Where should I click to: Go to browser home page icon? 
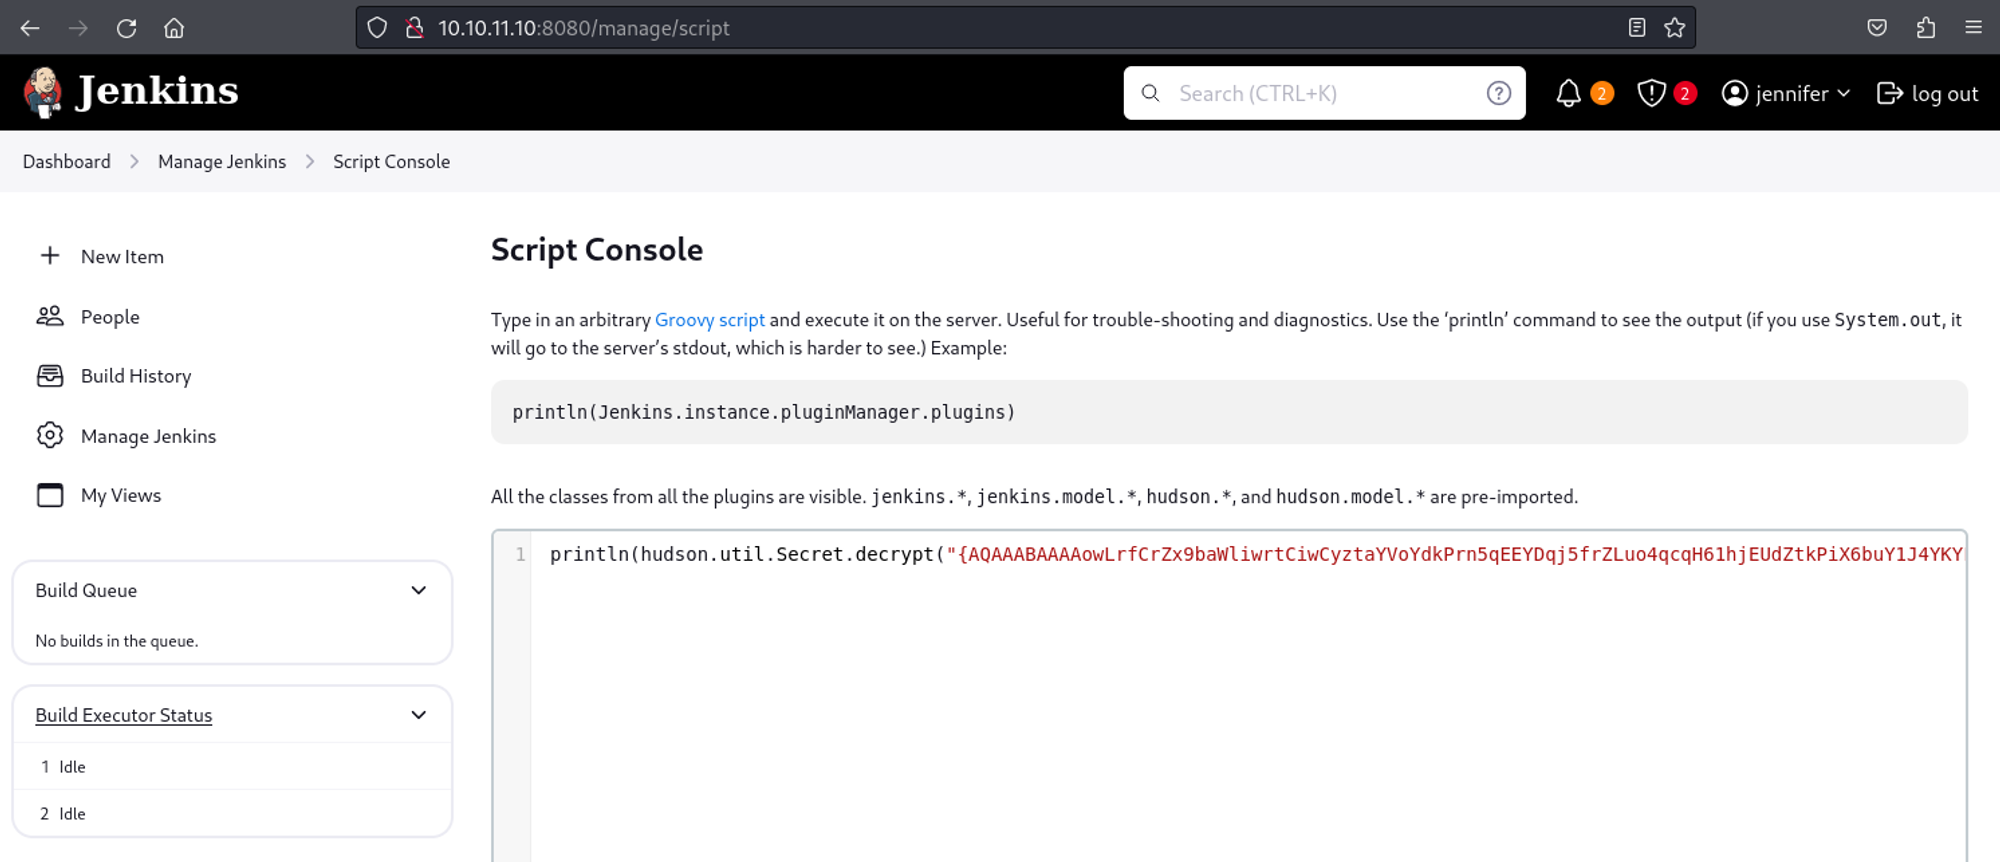[174, 28]
